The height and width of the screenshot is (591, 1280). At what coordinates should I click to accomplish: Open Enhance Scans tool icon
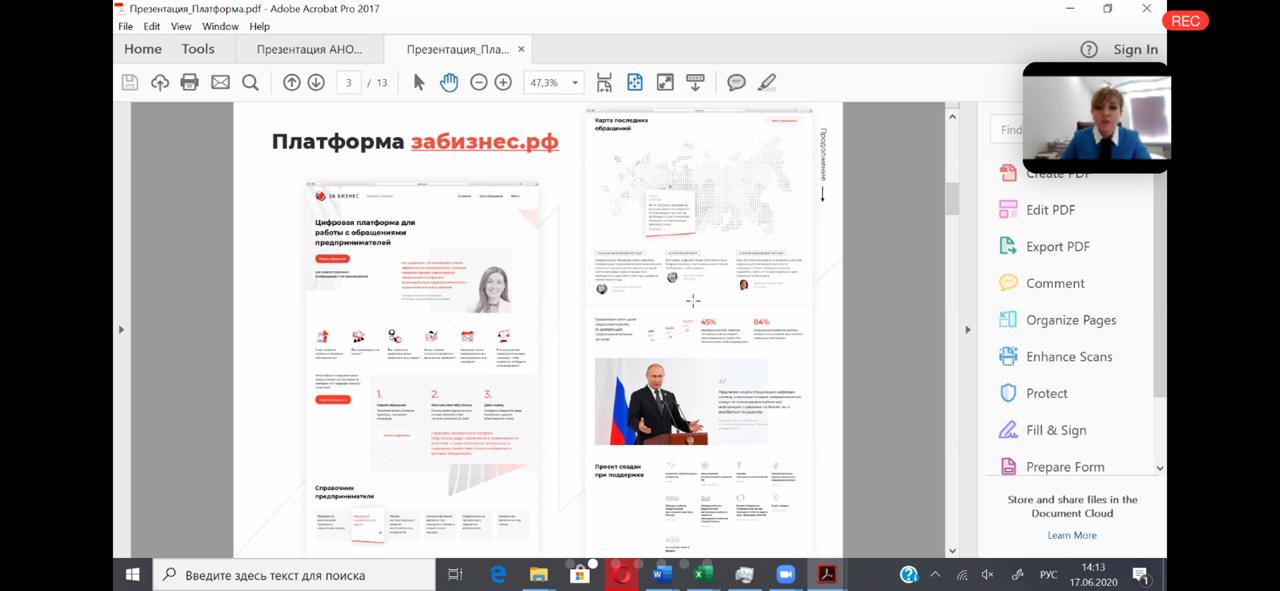[x=1008, y=357]
